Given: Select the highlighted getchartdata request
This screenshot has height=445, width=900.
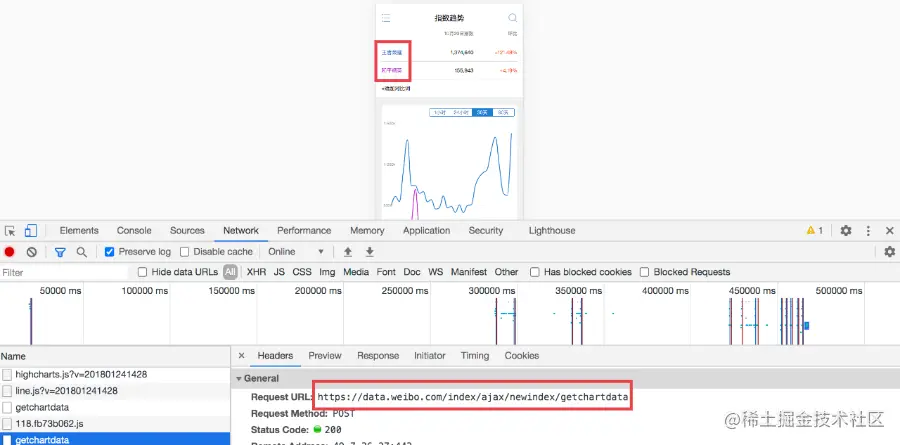Looking at the screenshot, I should point(115,439).
